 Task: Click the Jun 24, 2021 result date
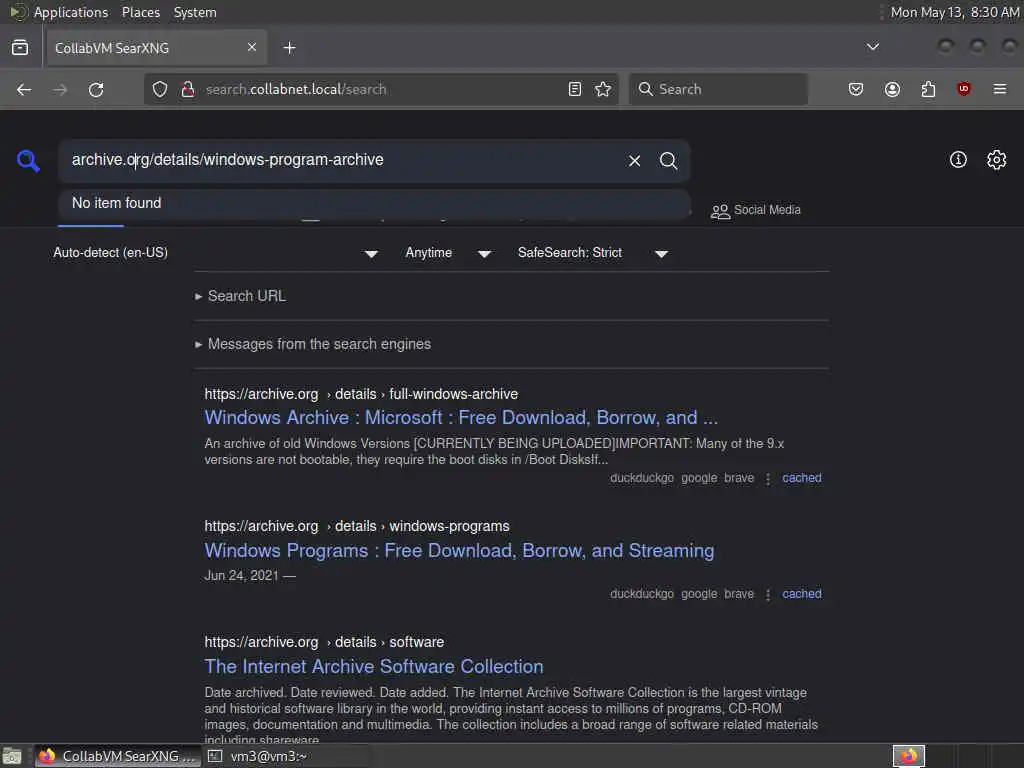(x=242, y=575)
